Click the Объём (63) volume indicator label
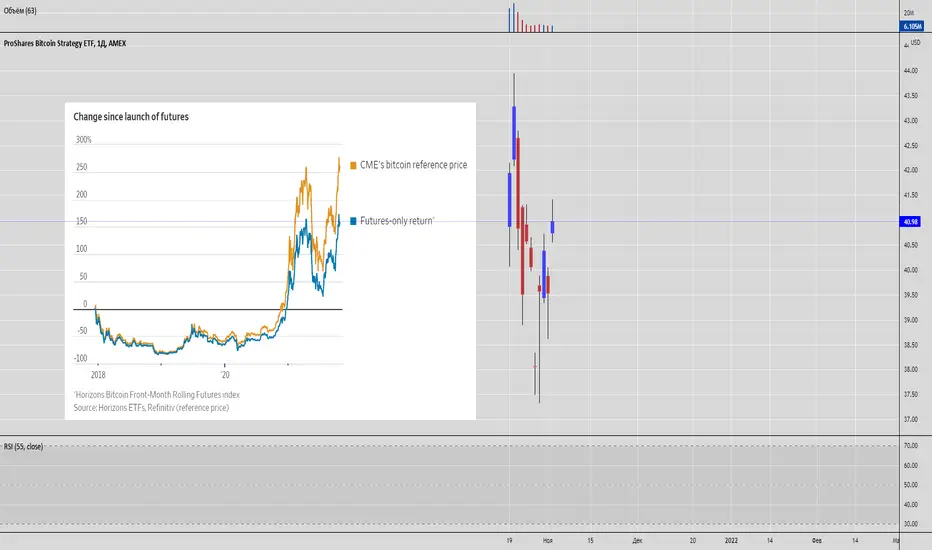932x550 pixels. click(x=20, y=11)
